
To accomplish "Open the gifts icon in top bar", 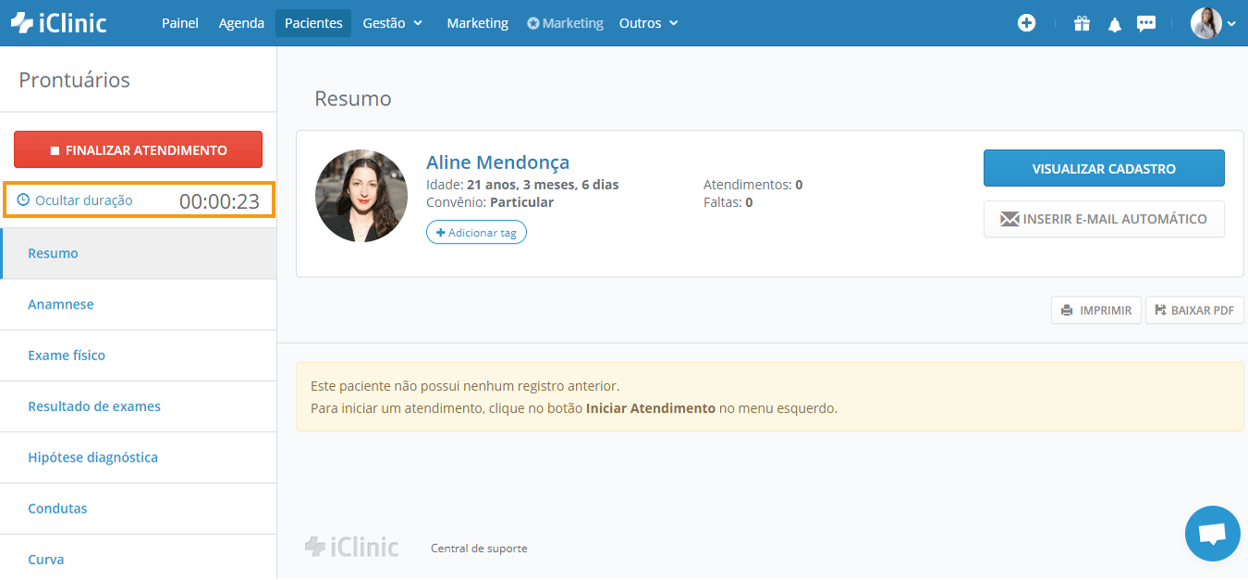I will pyautogui.click(x=1081, y=22).
